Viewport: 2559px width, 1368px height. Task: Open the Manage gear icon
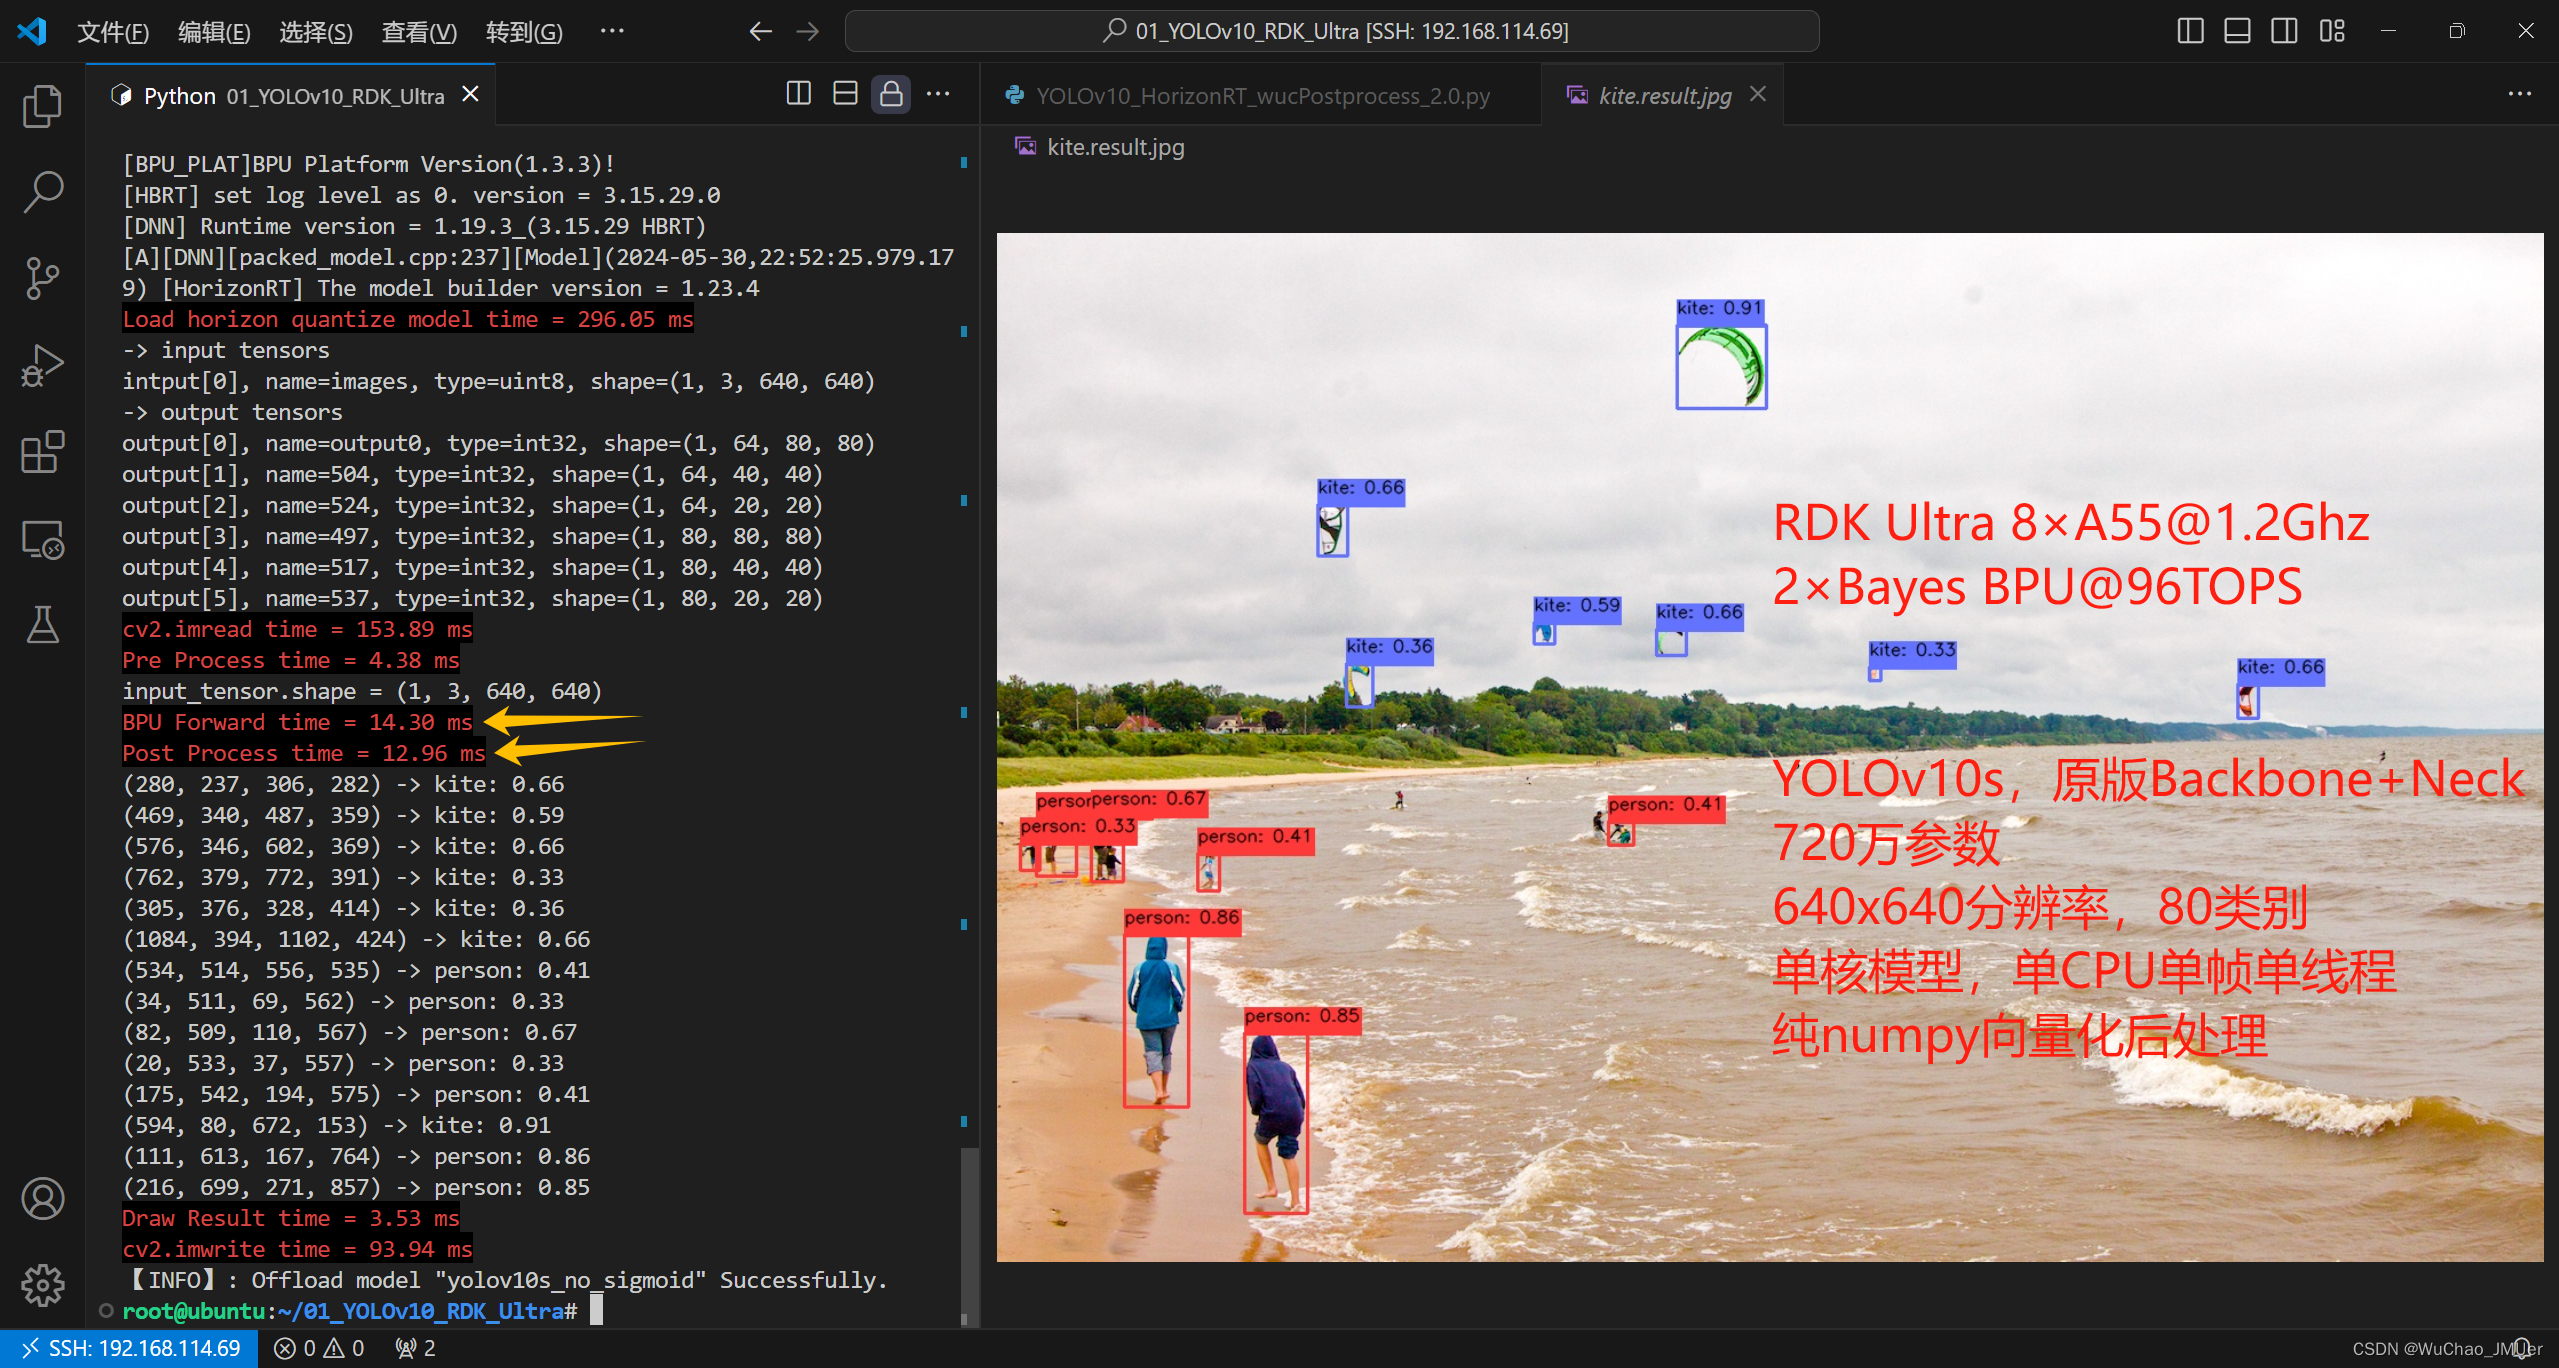tap(42, 1284)
